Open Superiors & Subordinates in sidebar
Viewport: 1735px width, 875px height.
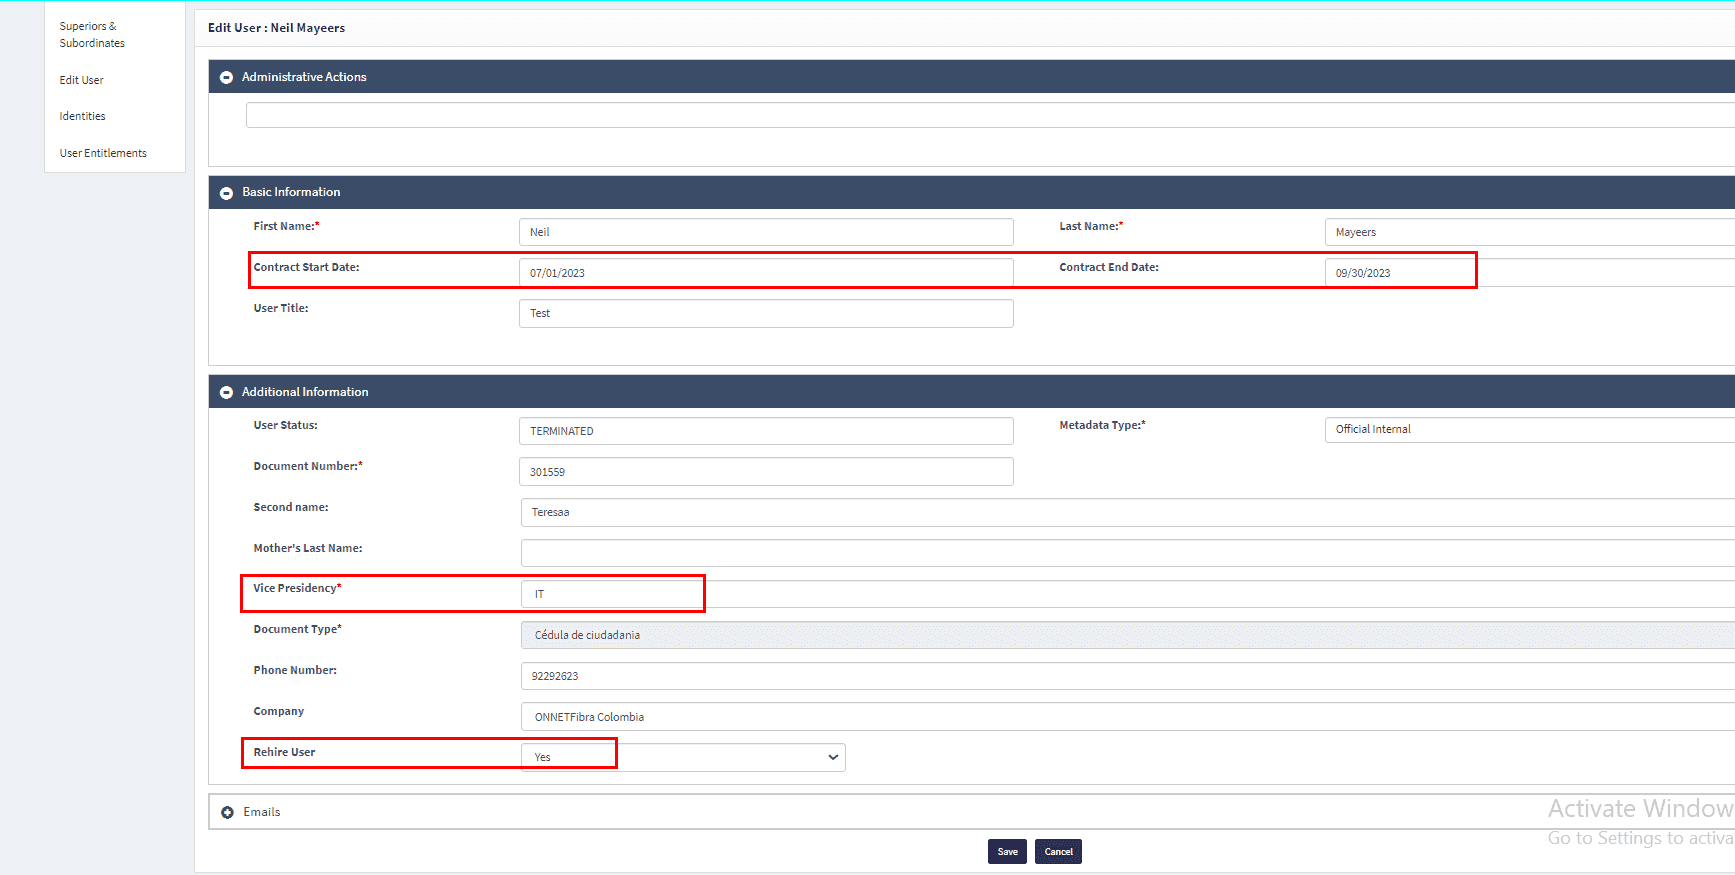click(x=92, y=35)
